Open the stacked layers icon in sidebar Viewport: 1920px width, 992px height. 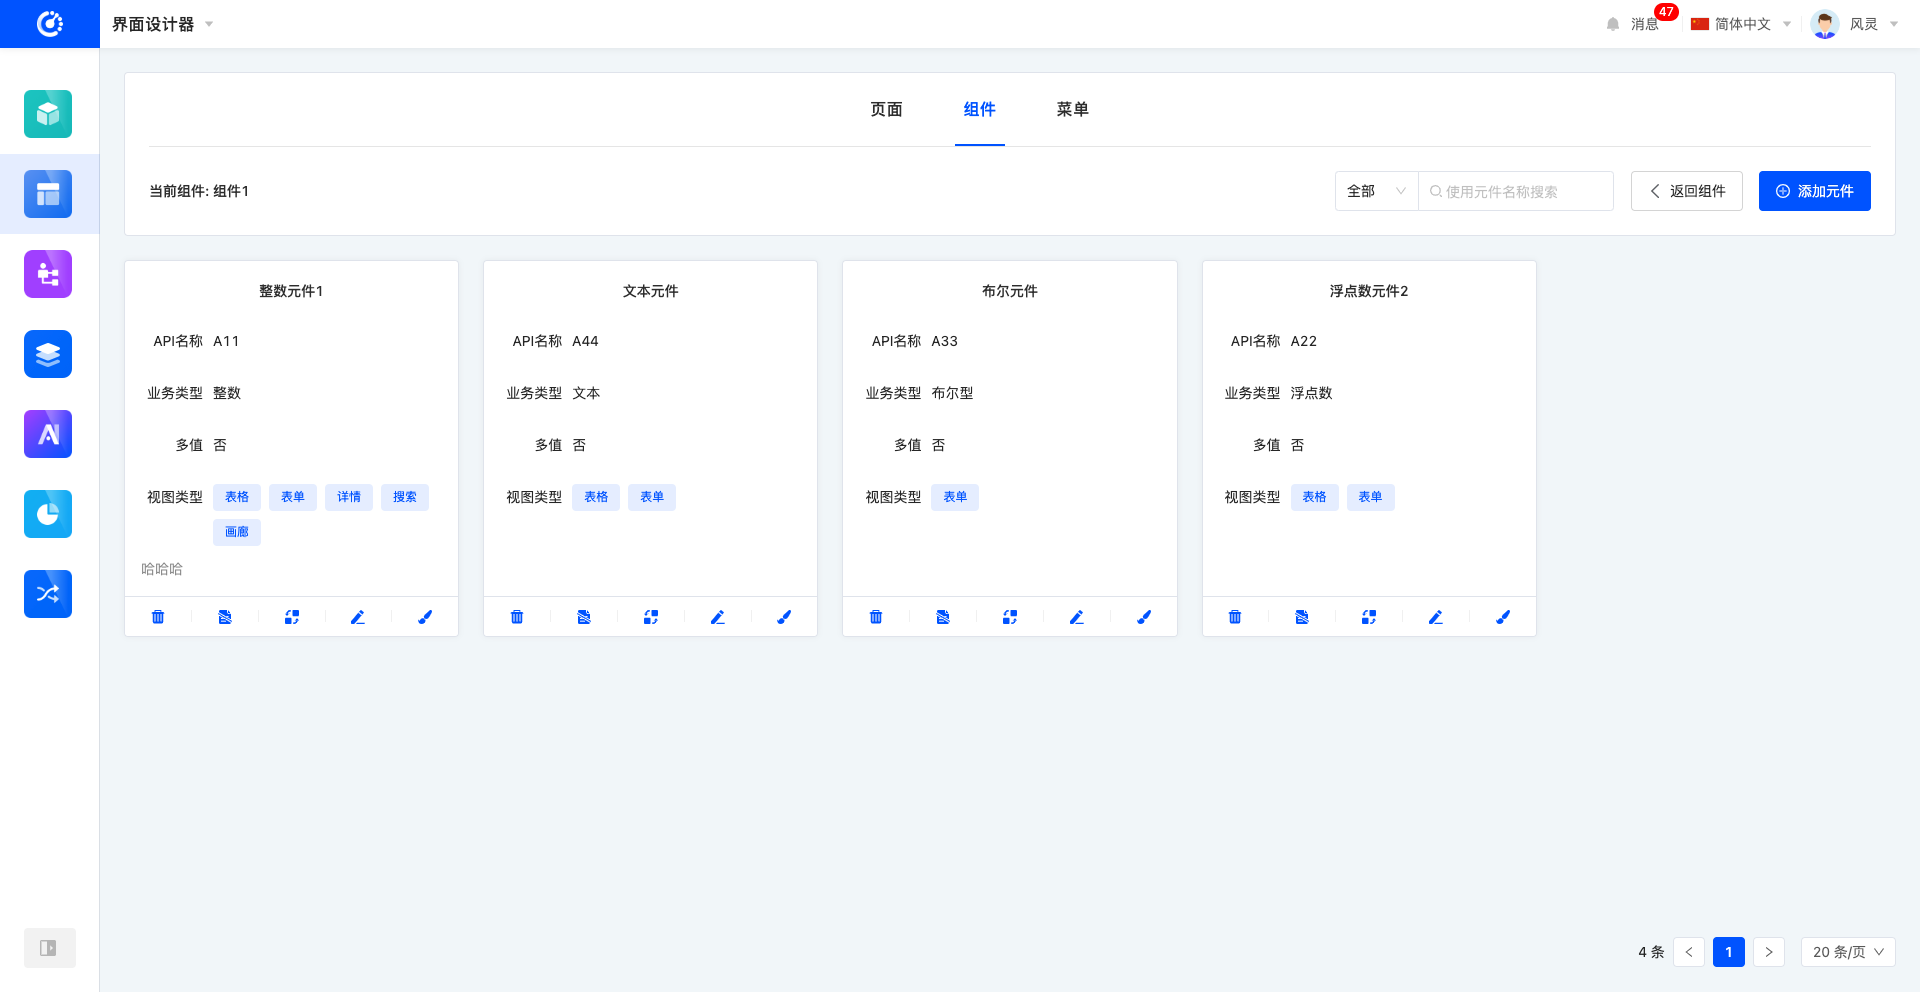(x=48, y=354)
